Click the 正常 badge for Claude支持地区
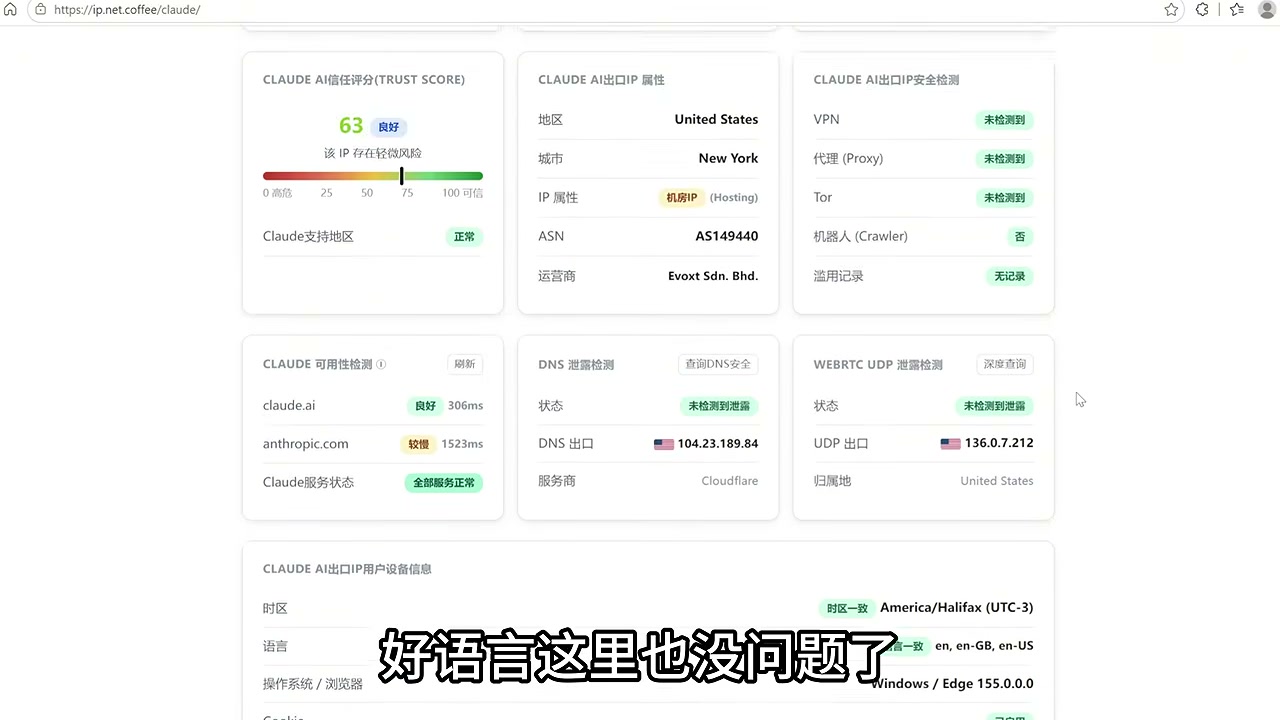 pos(464,237)
